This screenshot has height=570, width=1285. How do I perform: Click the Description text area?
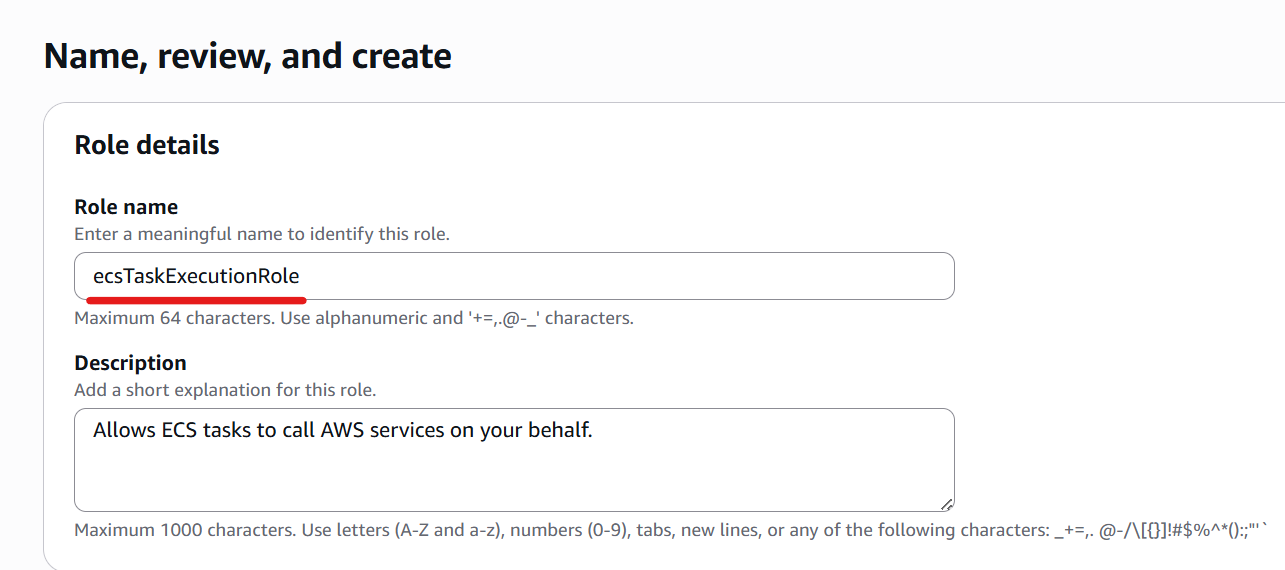514,460
